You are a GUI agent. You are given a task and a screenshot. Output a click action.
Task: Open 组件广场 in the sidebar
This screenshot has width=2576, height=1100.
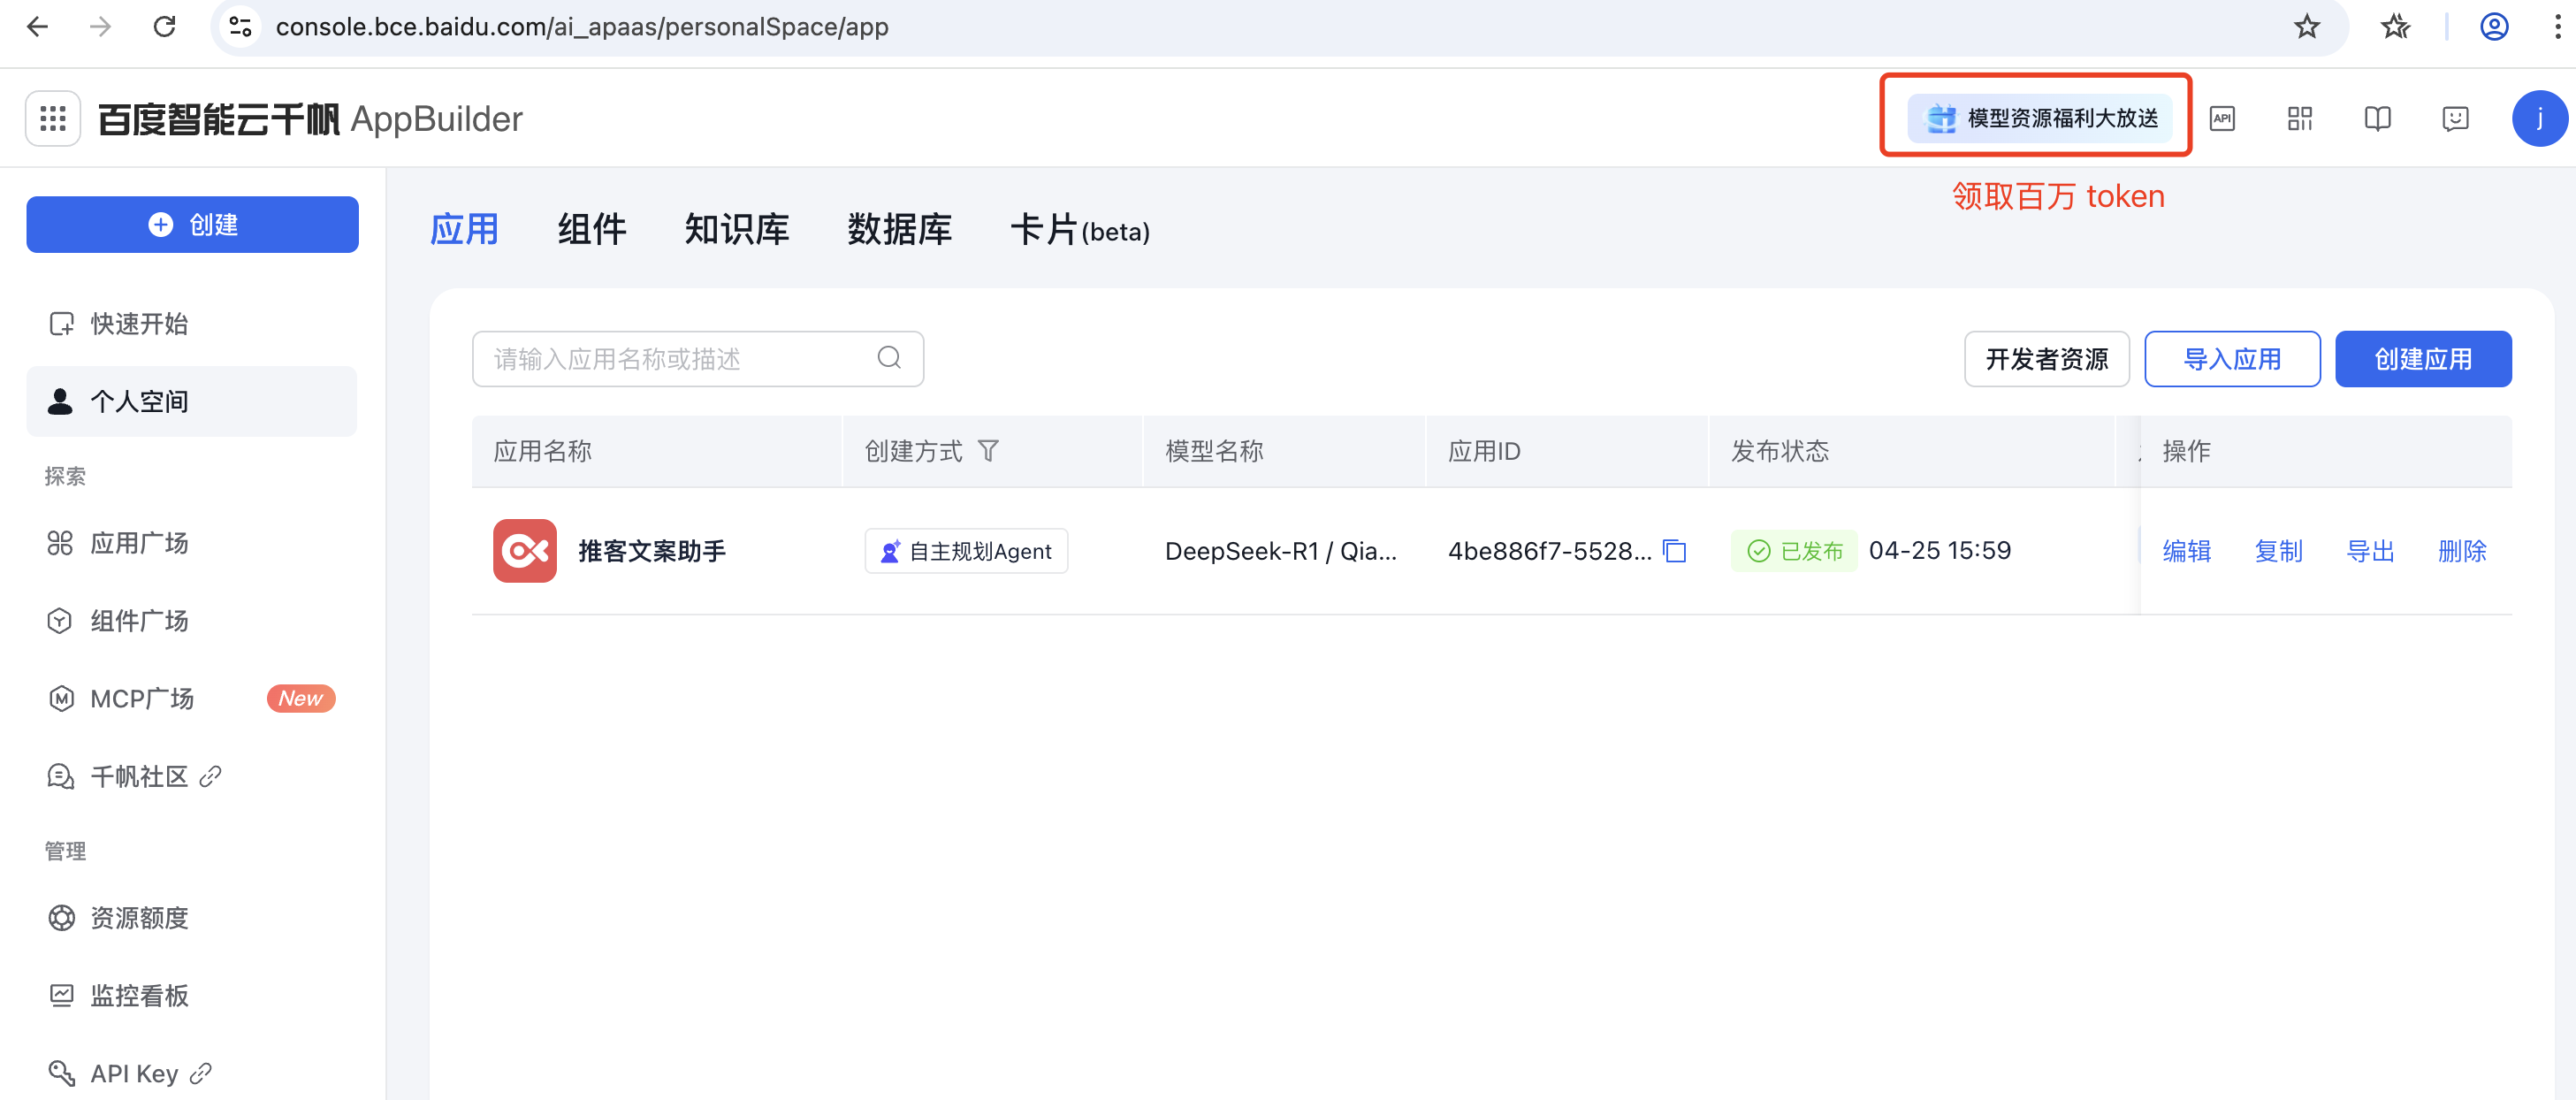tap(192, 621)
